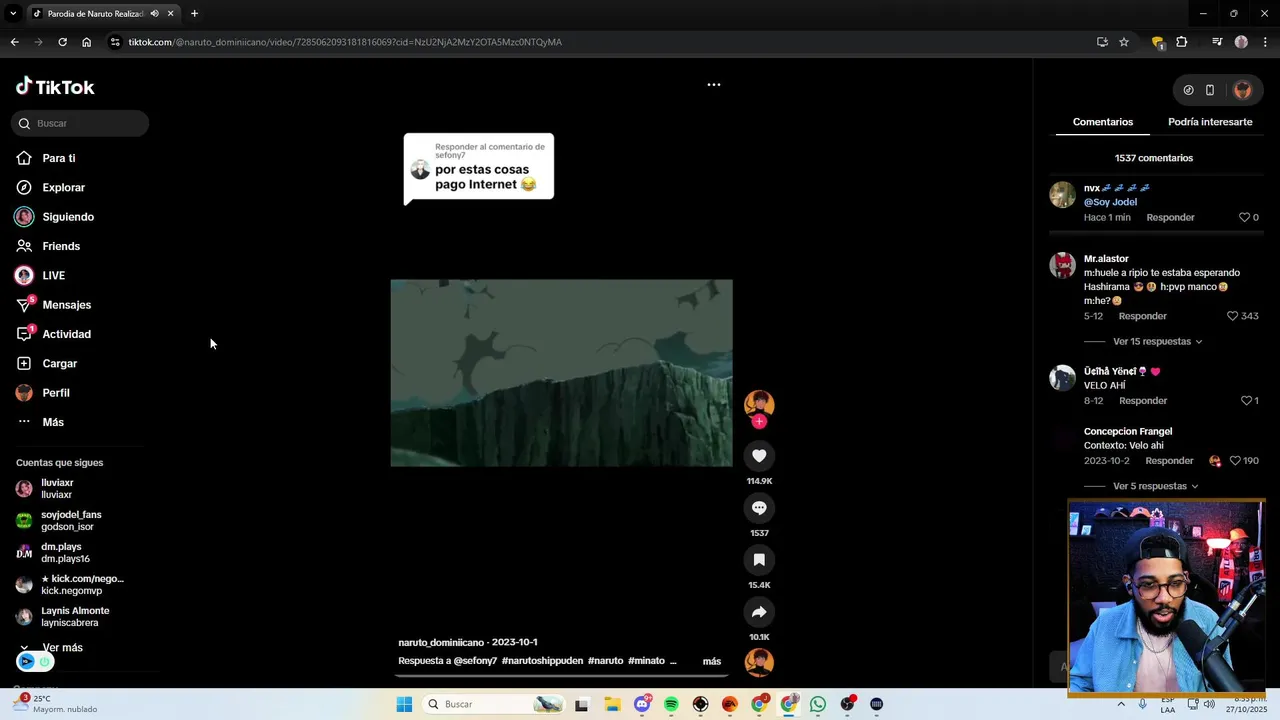Reply to Concepcion Frangel's comment
The width and height of the screenshot is (1280, 720).
point(1169,461)
